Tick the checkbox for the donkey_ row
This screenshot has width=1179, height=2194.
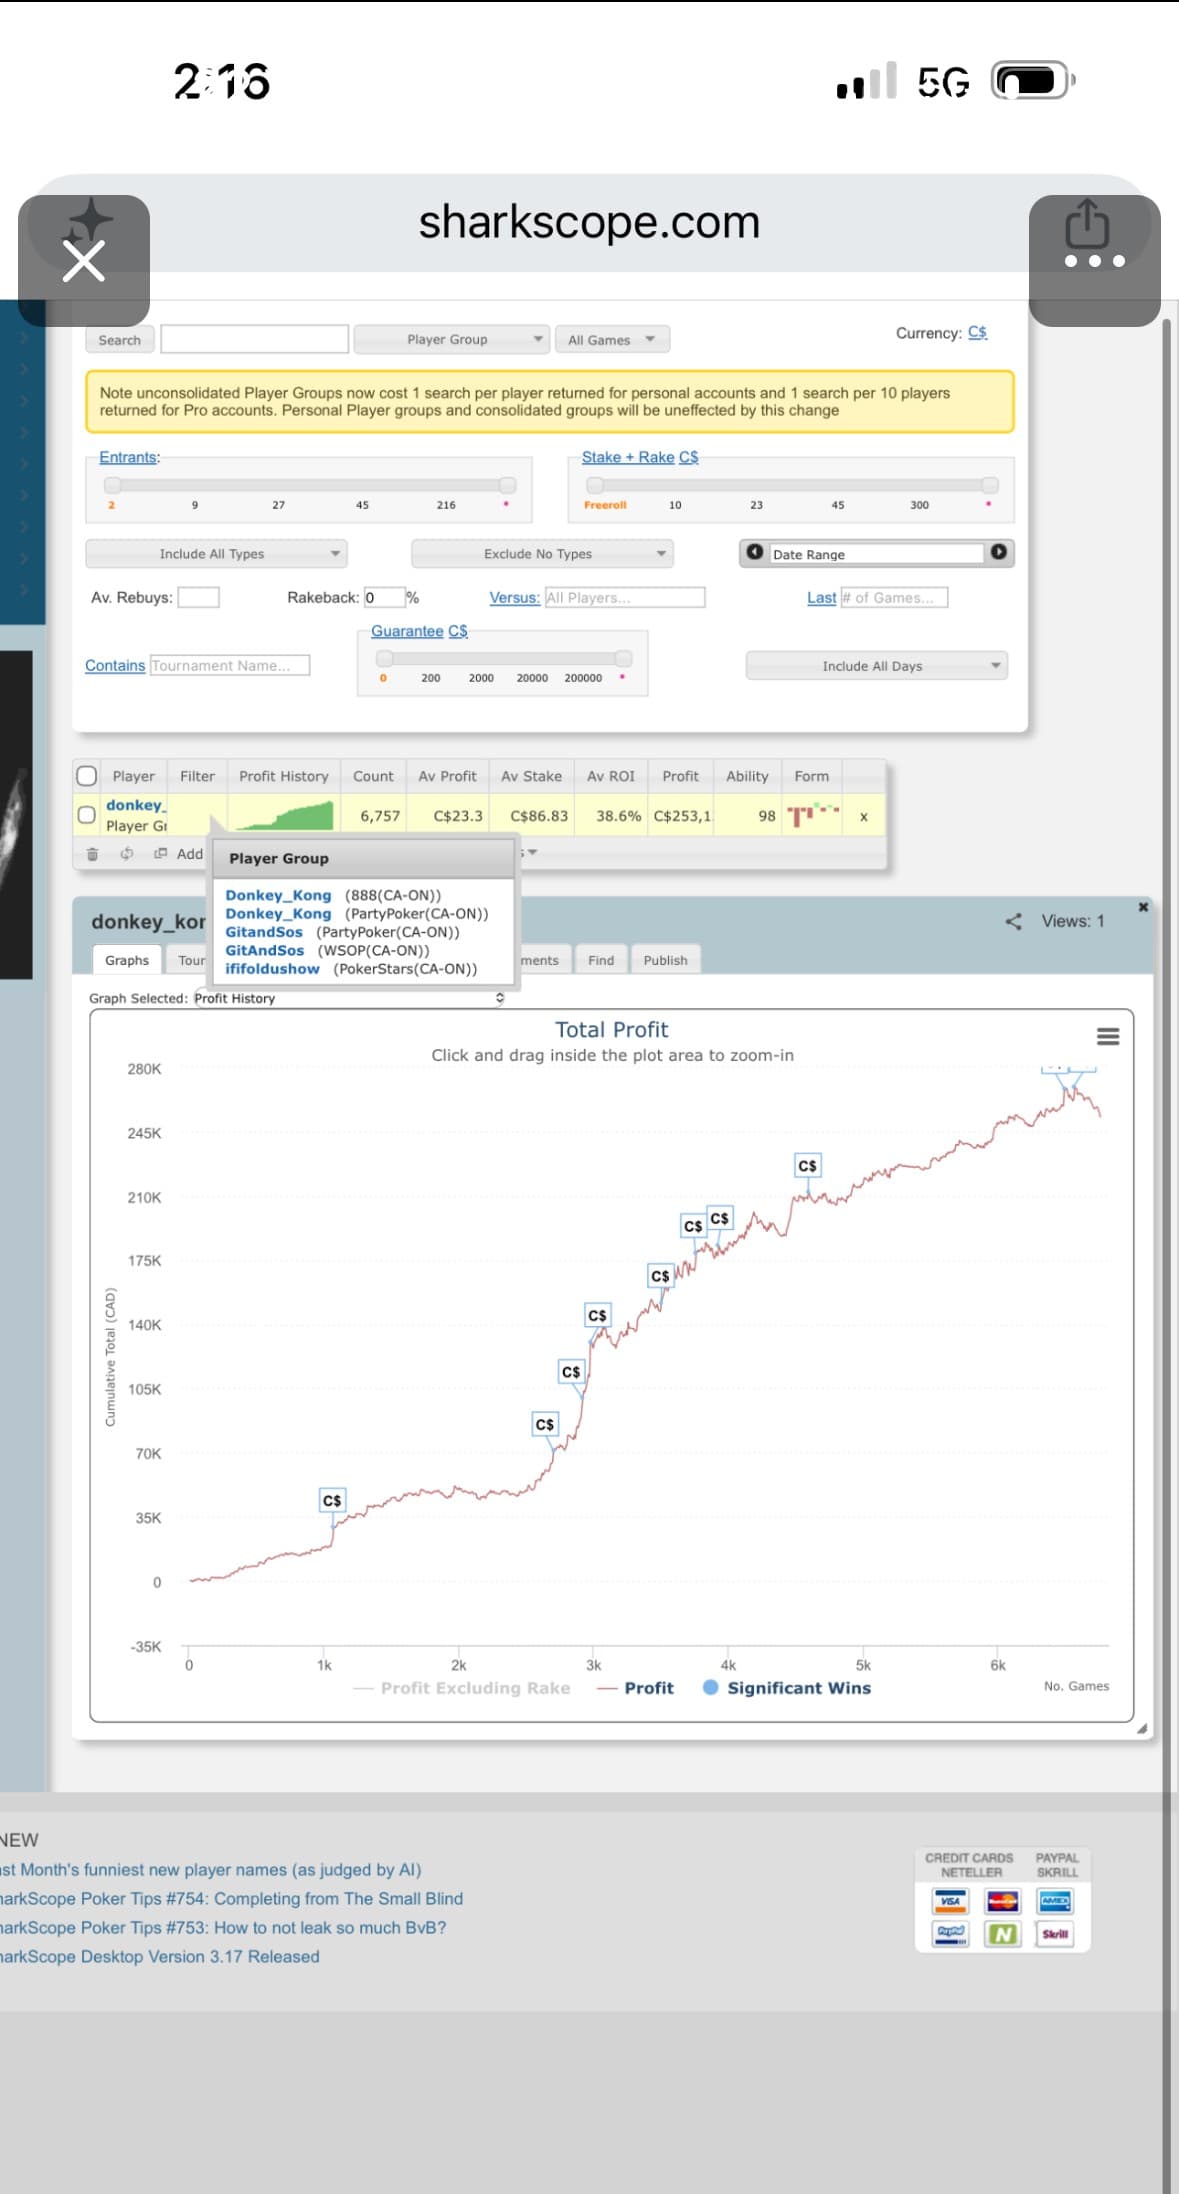pos(87,815)
